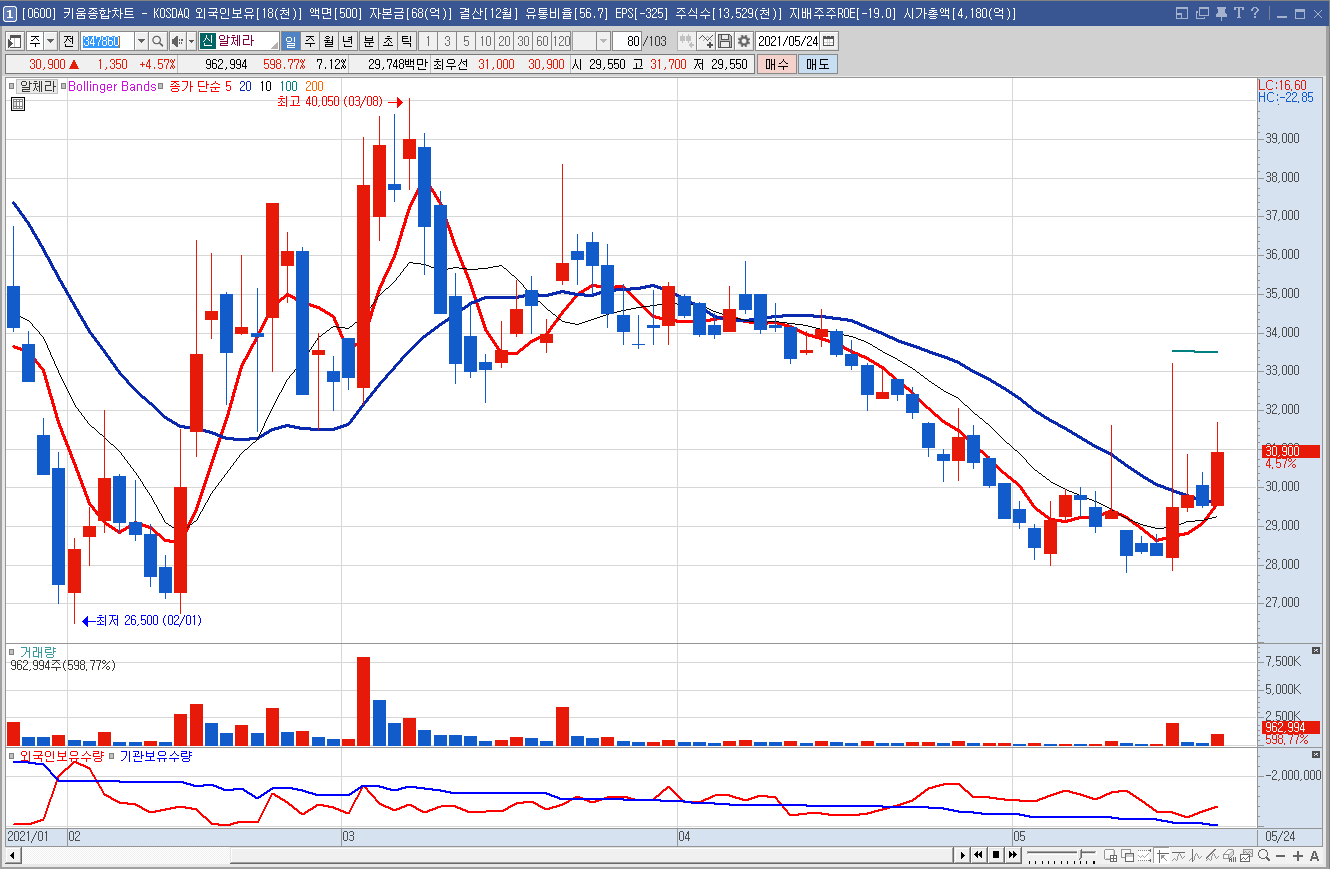
Task: Select 일 daily period toggle
Action: point(290,41)
